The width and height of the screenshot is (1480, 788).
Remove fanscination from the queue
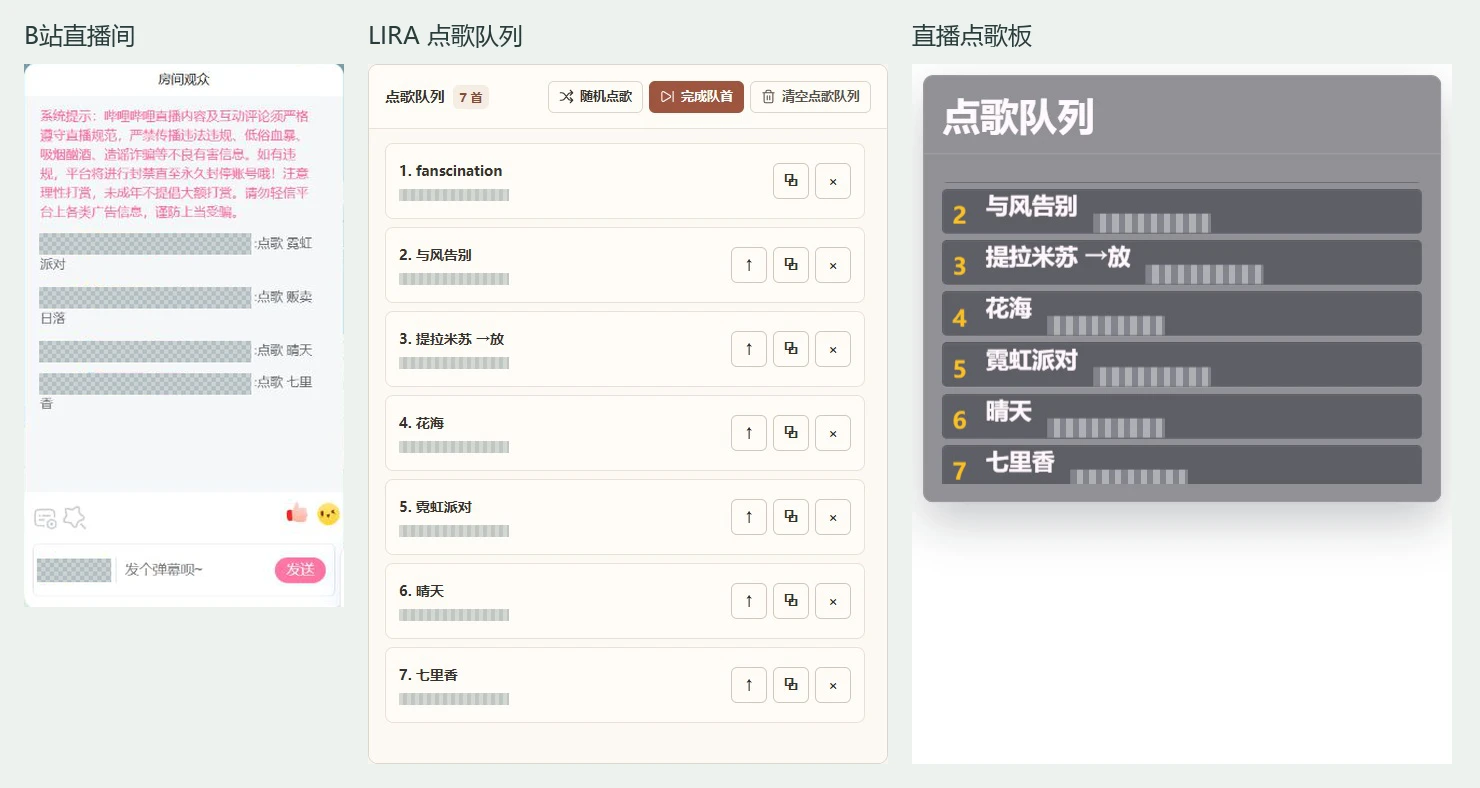coord(833,181)
